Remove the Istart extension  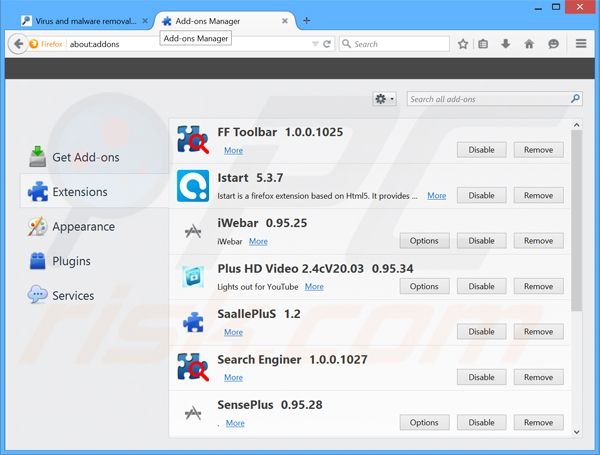coord(538,195)
